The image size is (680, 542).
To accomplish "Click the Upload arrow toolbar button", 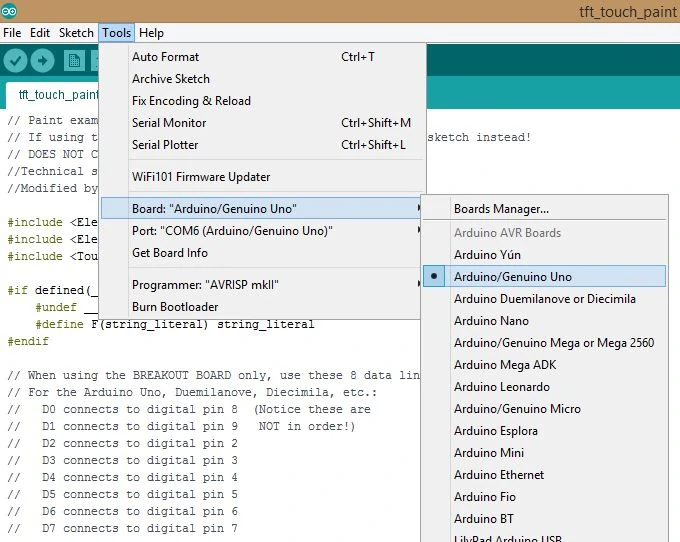I will (42, 61).
